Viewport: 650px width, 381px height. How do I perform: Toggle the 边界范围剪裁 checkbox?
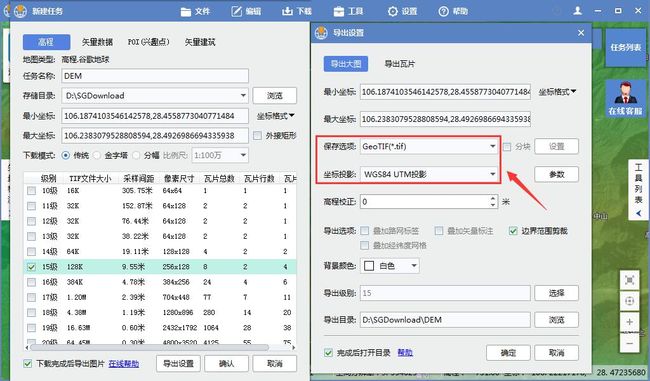[x=513, y=231]
